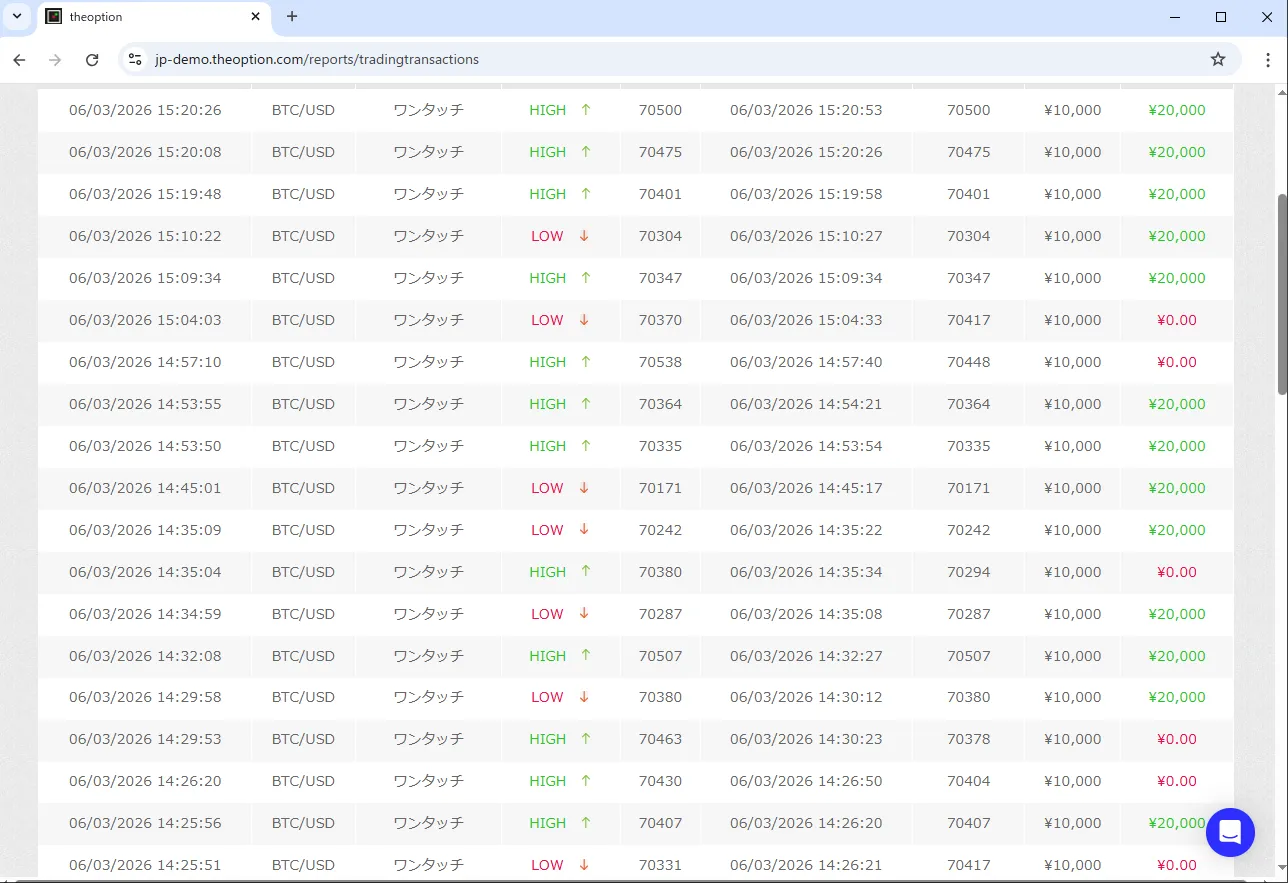Click the ¥0.00 payout in the 15:04:03 row
The width and height of the screenshot is (1288, 883).
coord(1177,320)
